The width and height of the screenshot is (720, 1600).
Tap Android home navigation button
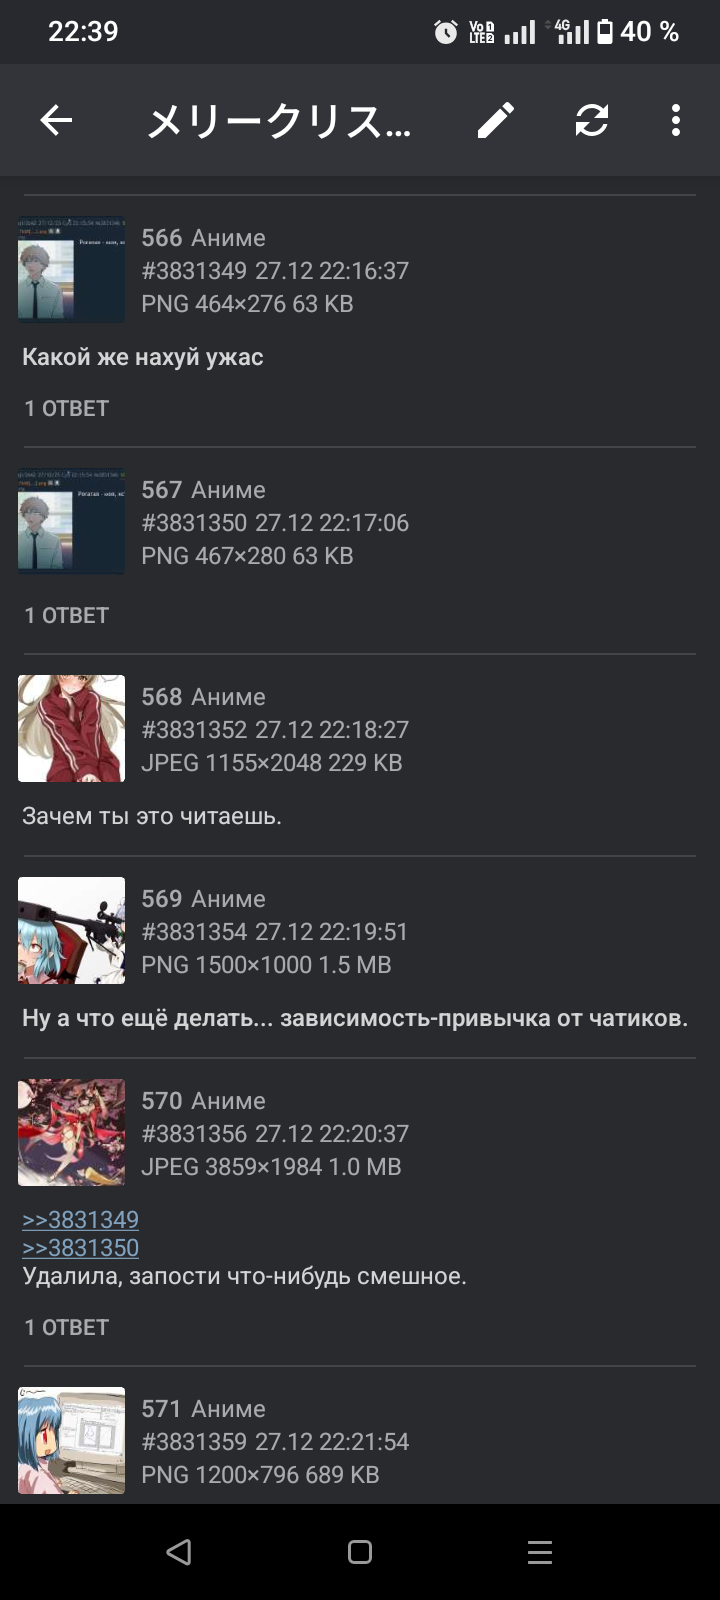coord(360,1552)
